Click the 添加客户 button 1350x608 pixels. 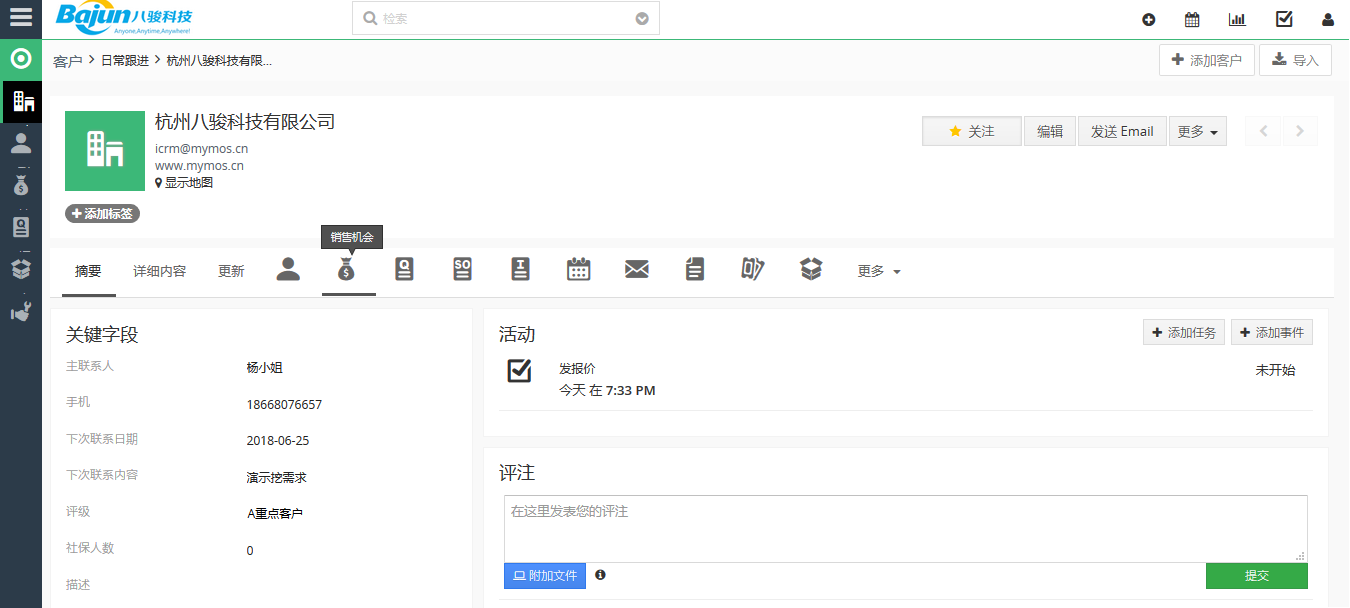click(1206, 60)
